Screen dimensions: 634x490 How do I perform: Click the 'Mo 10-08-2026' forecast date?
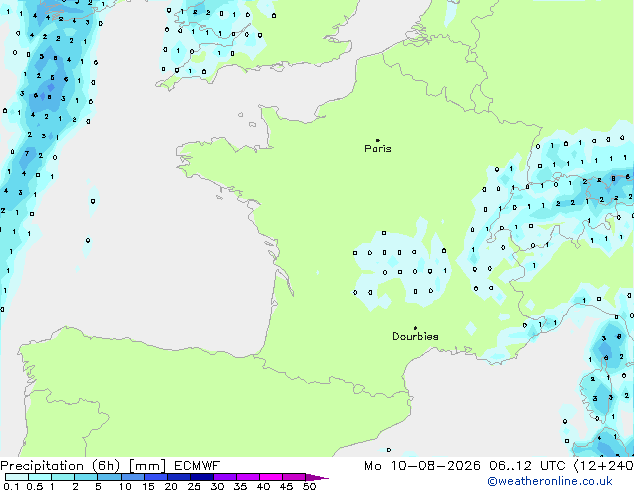tap(422, 466)
